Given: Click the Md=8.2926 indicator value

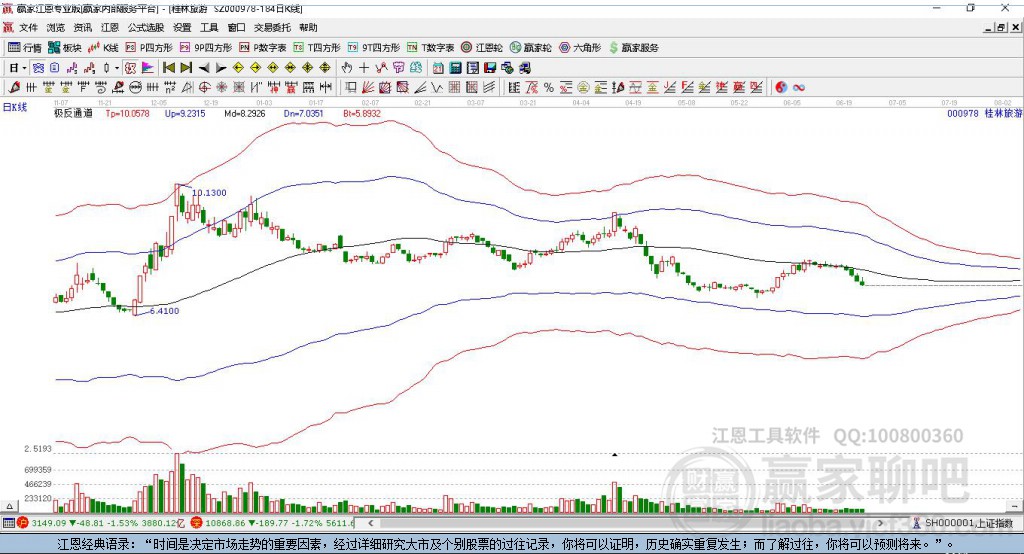Looking at the screenshot, I should [244, 113].
